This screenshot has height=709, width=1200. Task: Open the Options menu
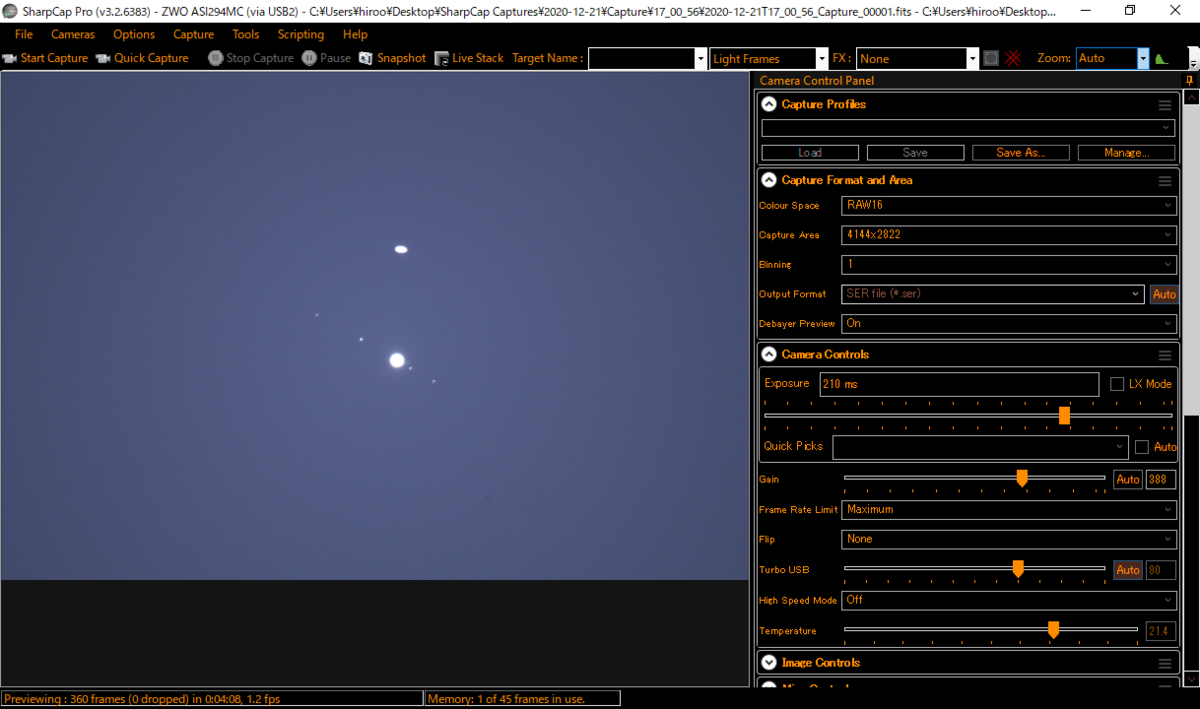point(134,34)
